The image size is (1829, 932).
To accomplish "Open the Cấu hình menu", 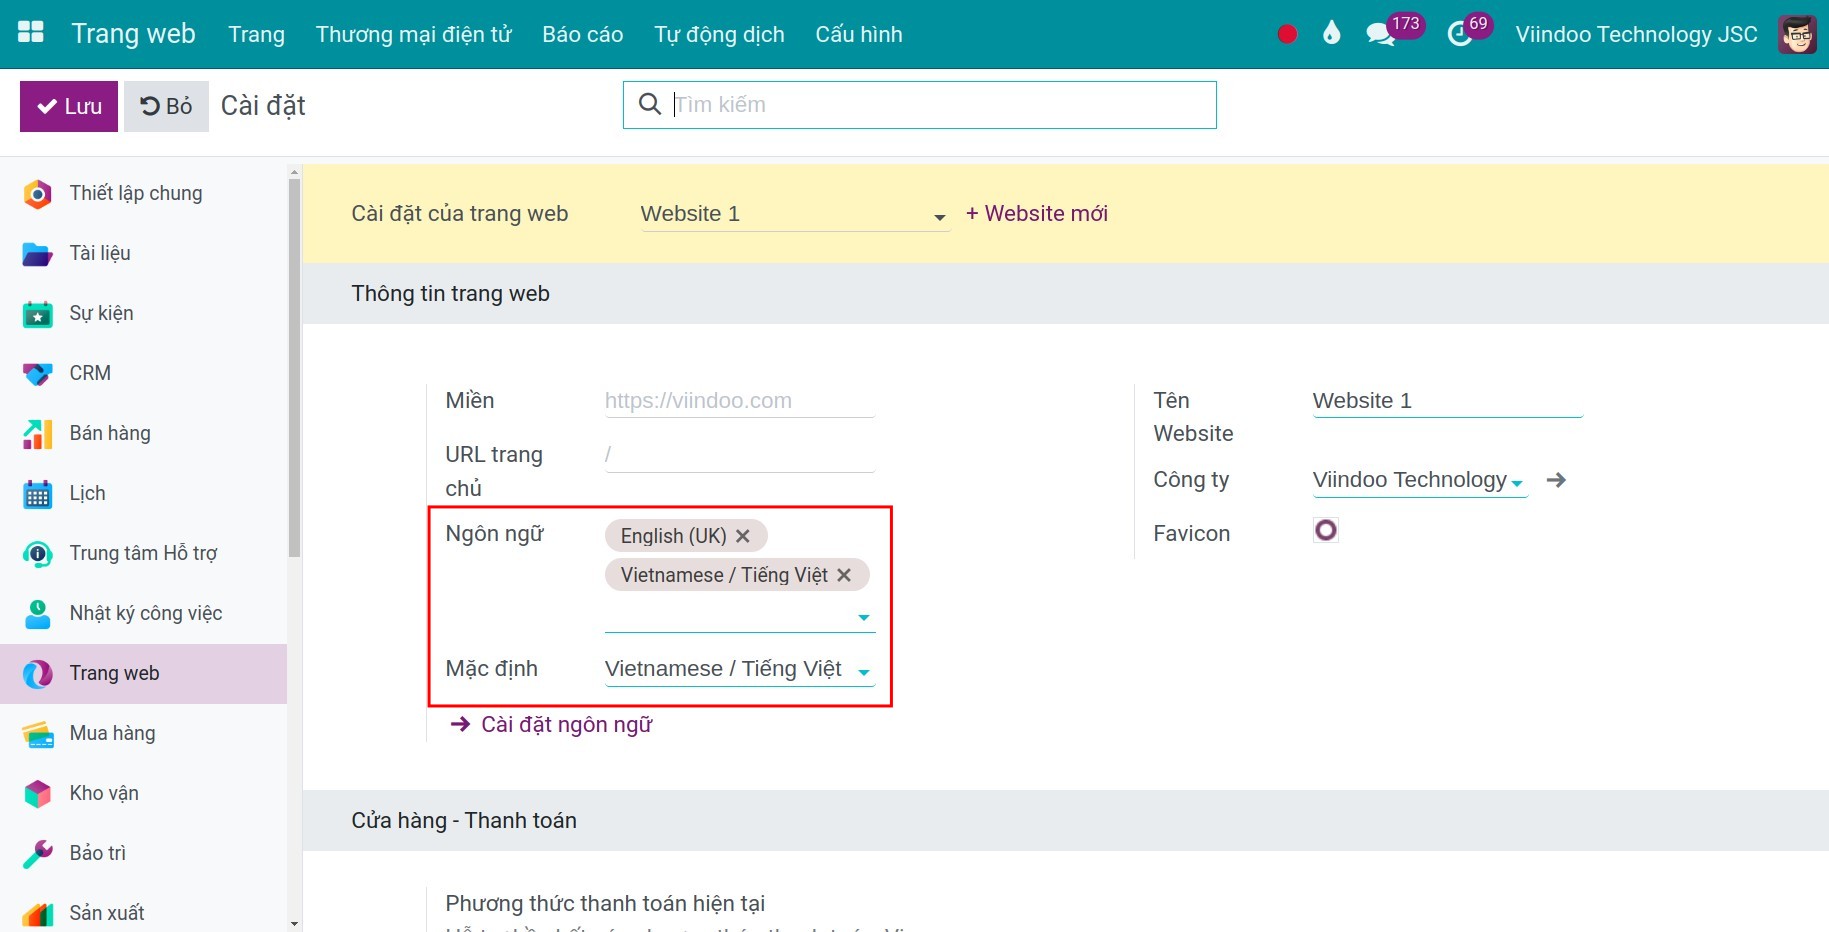I will tap(859, 34).
